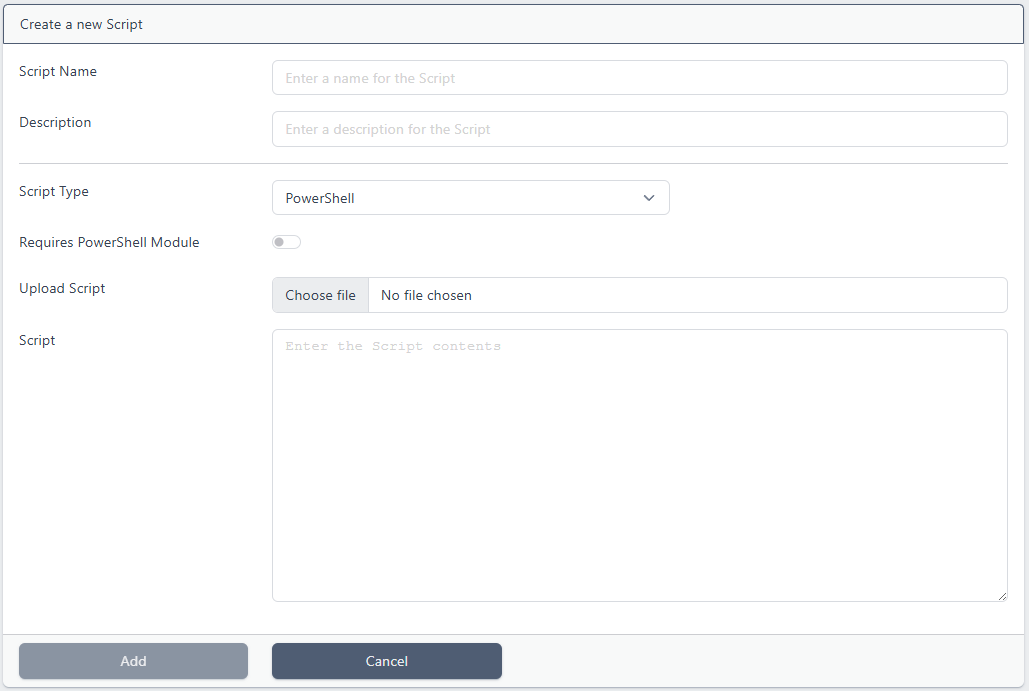The width and height of the screenshot is (1029, 691).
Task: Click the Description label
Action: tap(55, 122)
